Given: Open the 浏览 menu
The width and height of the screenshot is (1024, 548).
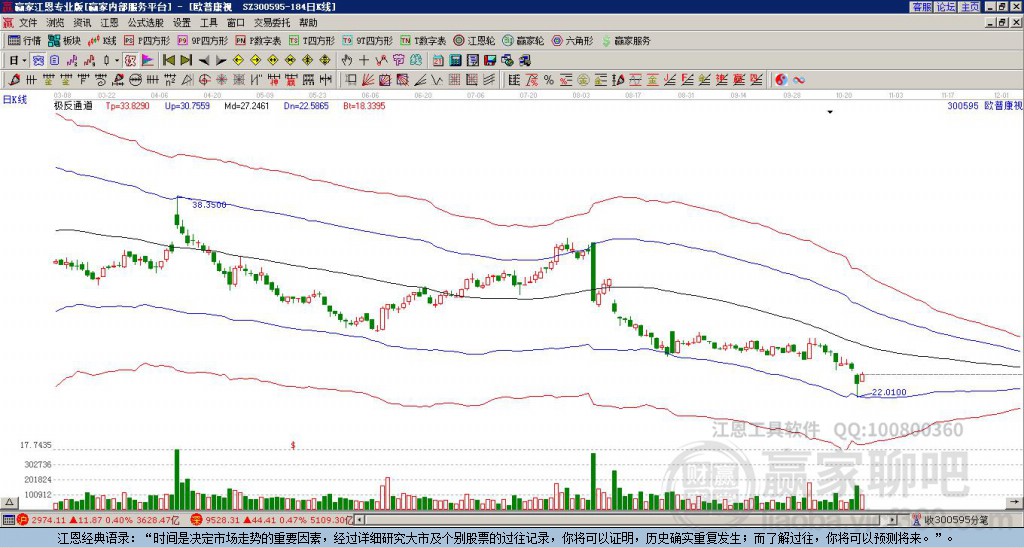Looking at the screenshot, I should 56,23.
